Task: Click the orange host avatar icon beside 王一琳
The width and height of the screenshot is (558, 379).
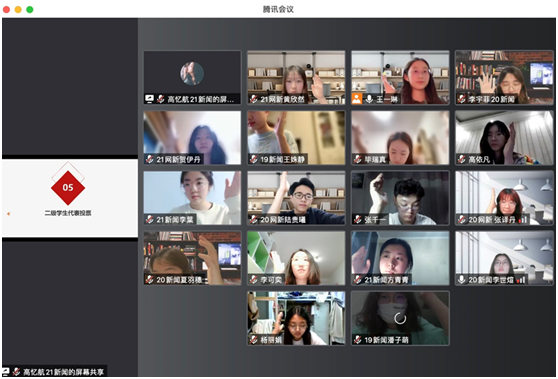Action: pyautogui.click(x=357, y=99)
